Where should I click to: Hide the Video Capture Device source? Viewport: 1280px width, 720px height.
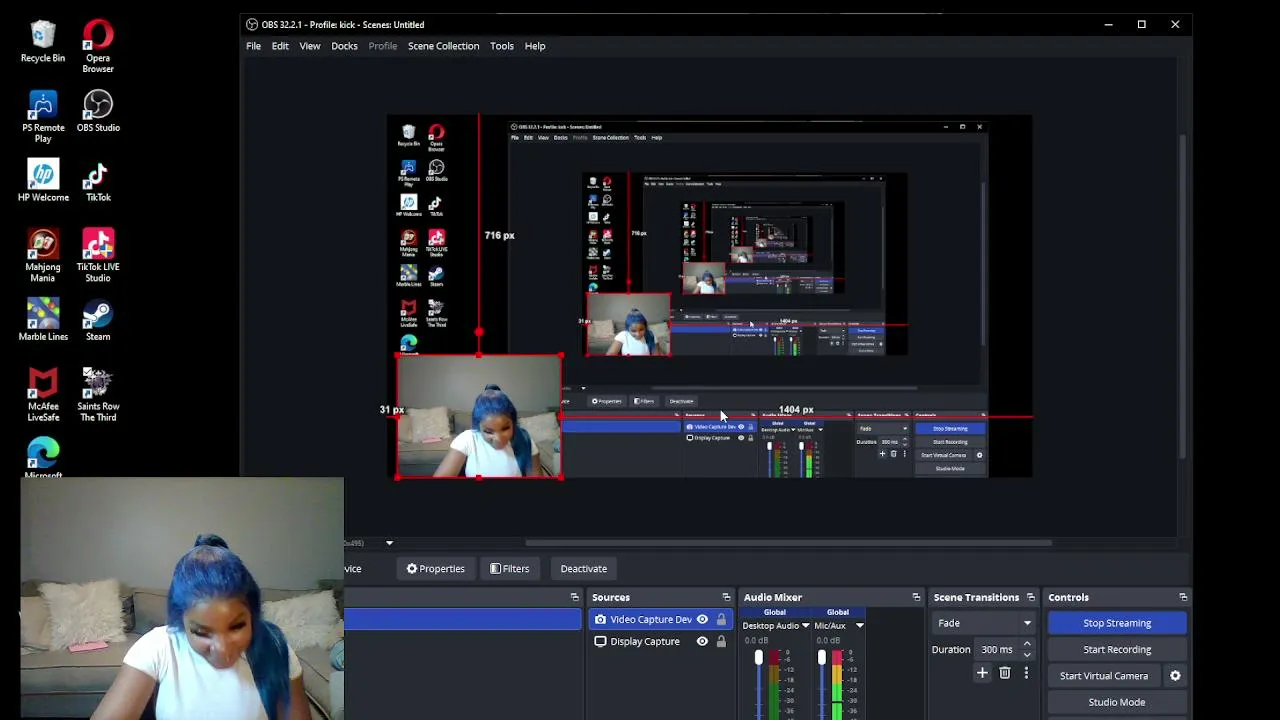(702, 620)
